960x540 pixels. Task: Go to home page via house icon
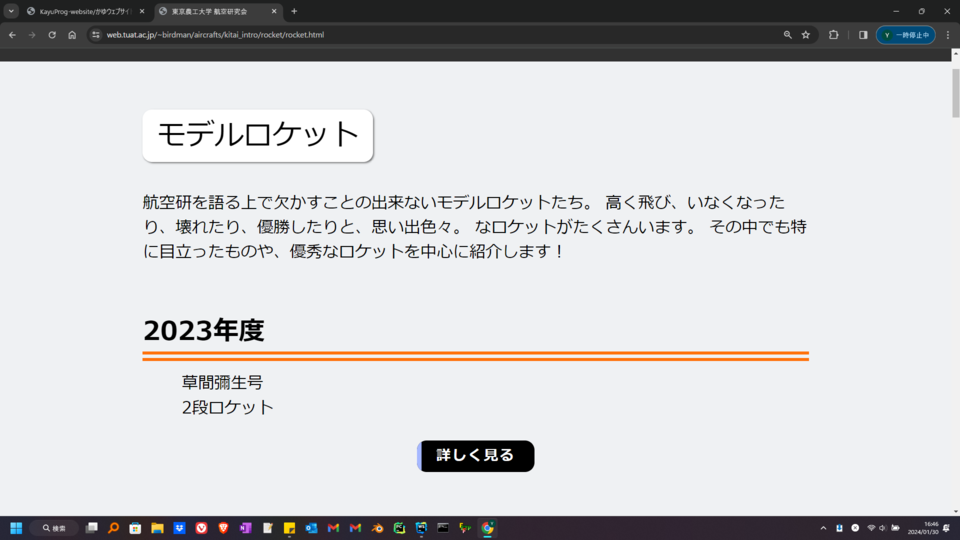click(x=72, y=35)
